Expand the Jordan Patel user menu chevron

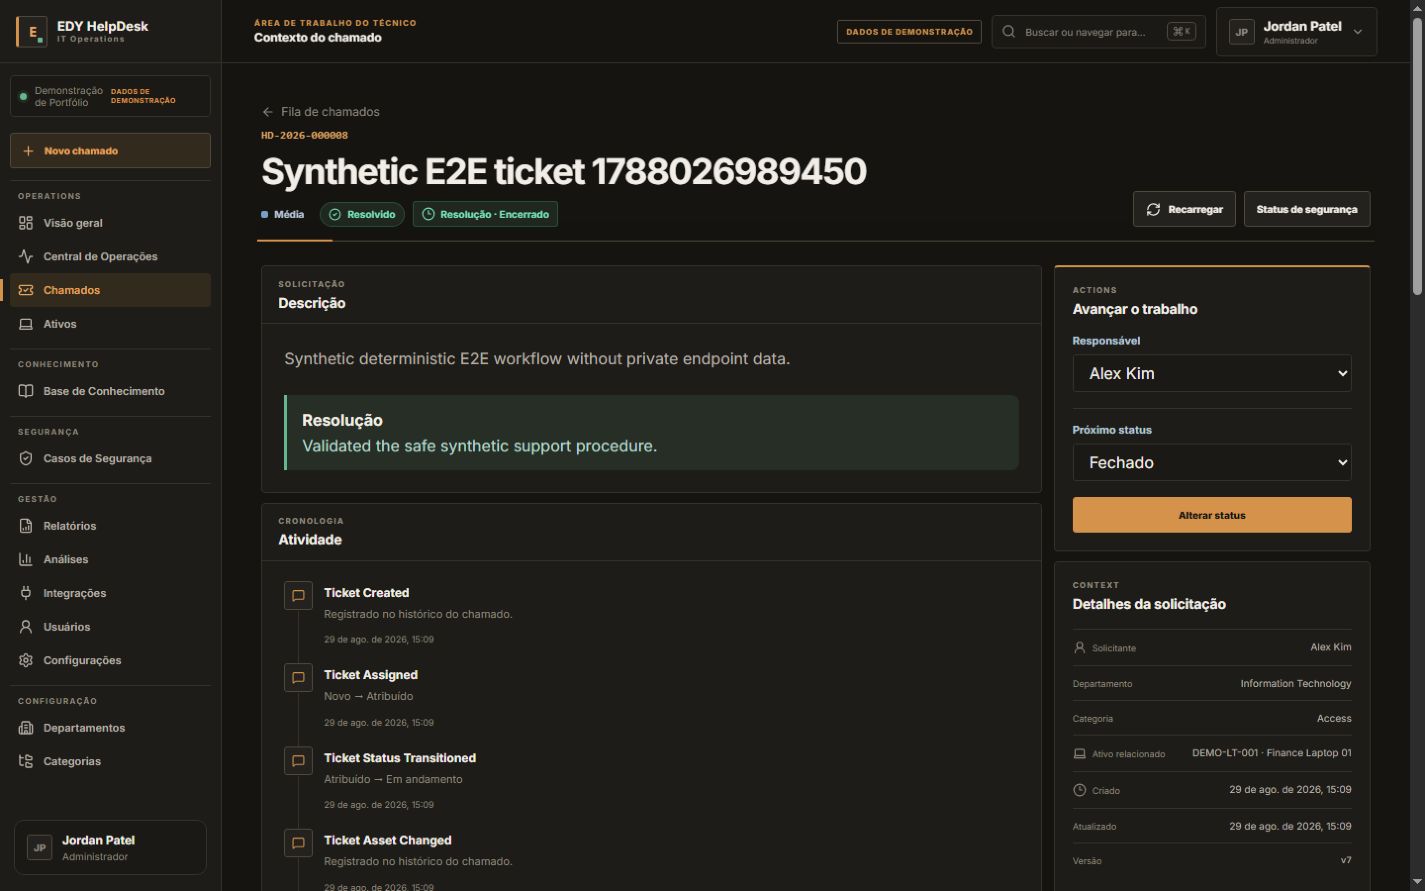coord(1357,32)
